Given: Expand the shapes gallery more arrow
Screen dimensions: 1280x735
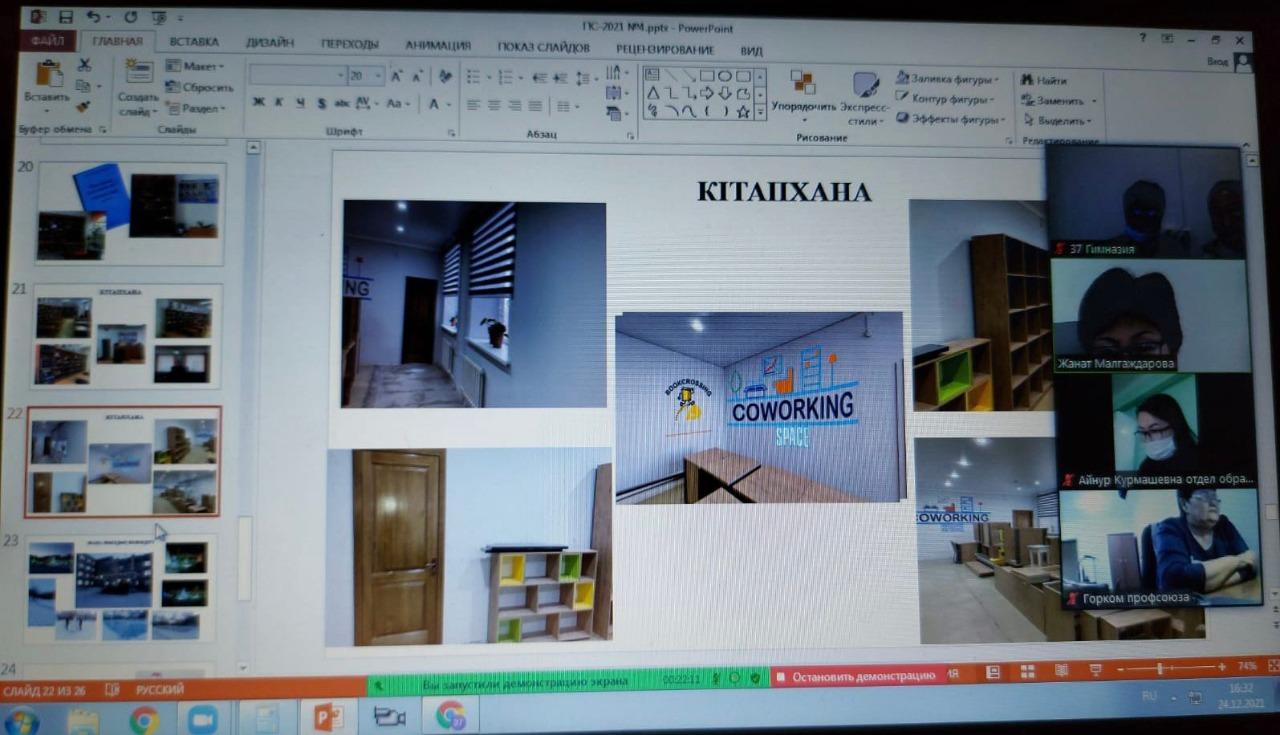Looking at the screenshot, I should click(x=761, y=112).
